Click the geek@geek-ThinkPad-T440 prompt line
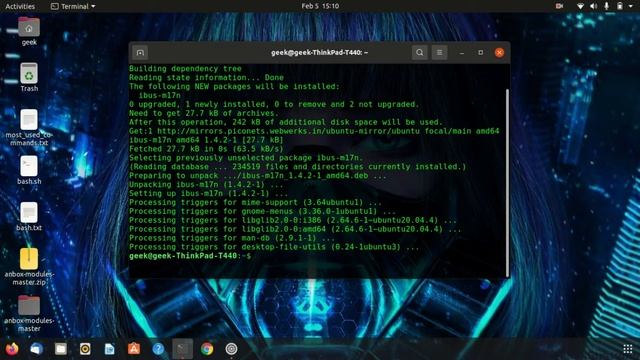The image size is (640, 360). 190,256
